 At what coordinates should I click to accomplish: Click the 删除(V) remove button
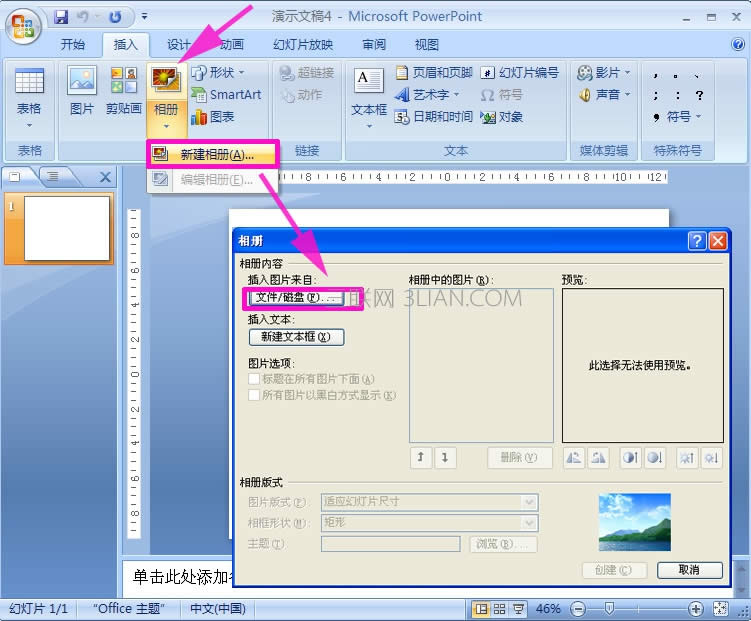[519, 458]
